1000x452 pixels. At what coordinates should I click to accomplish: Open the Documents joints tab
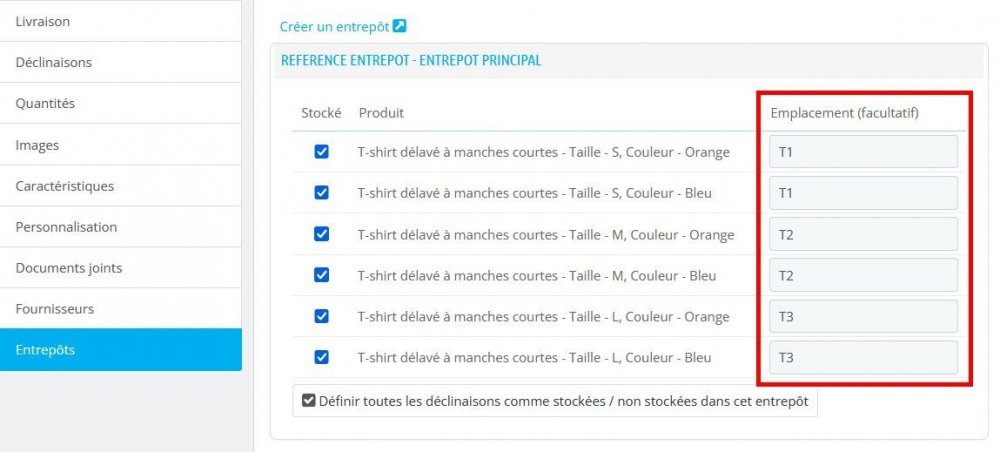120,268
